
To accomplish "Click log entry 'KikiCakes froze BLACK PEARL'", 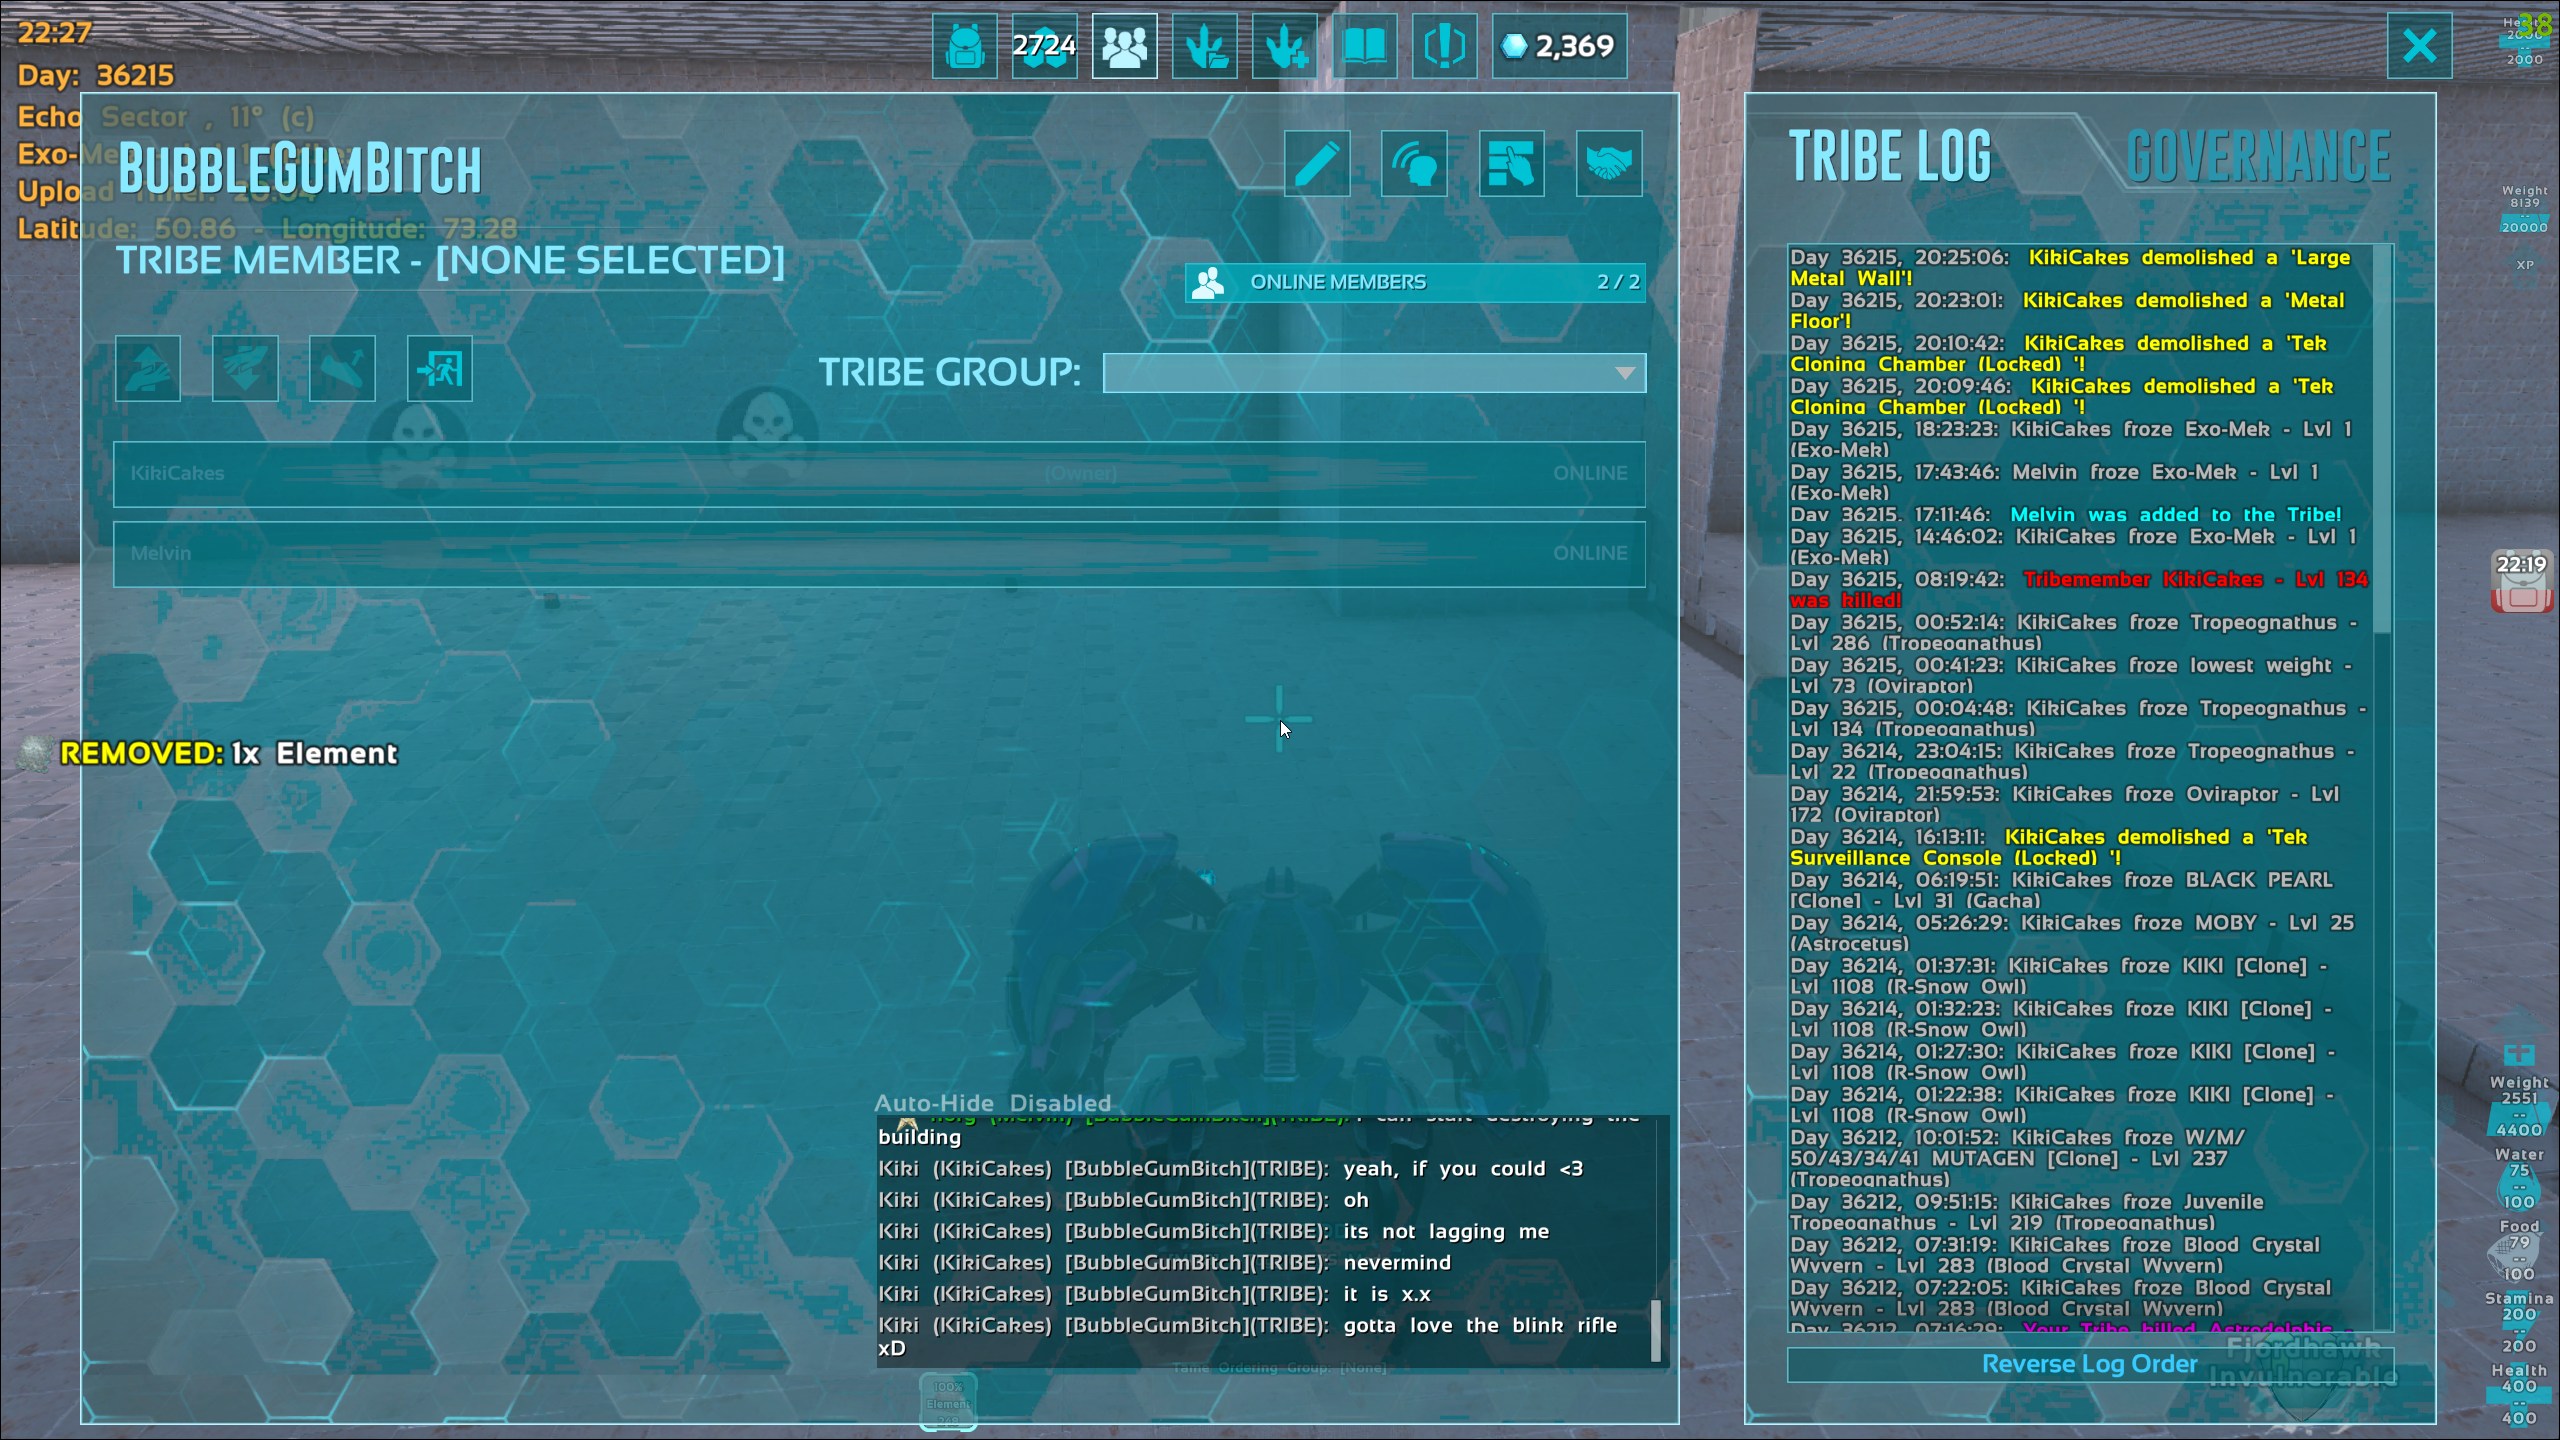I will tap(2061, 890).
